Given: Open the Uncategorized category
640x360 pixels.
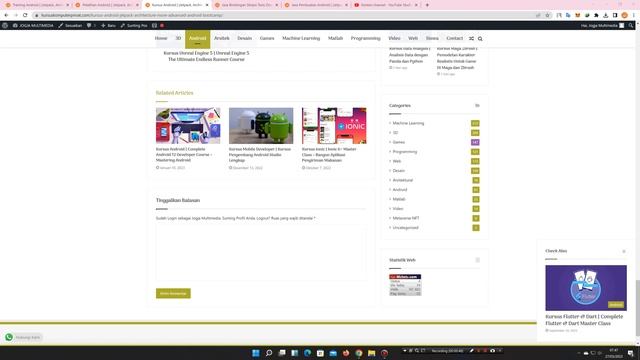Looking at the screenshot, I should (405, 228).
